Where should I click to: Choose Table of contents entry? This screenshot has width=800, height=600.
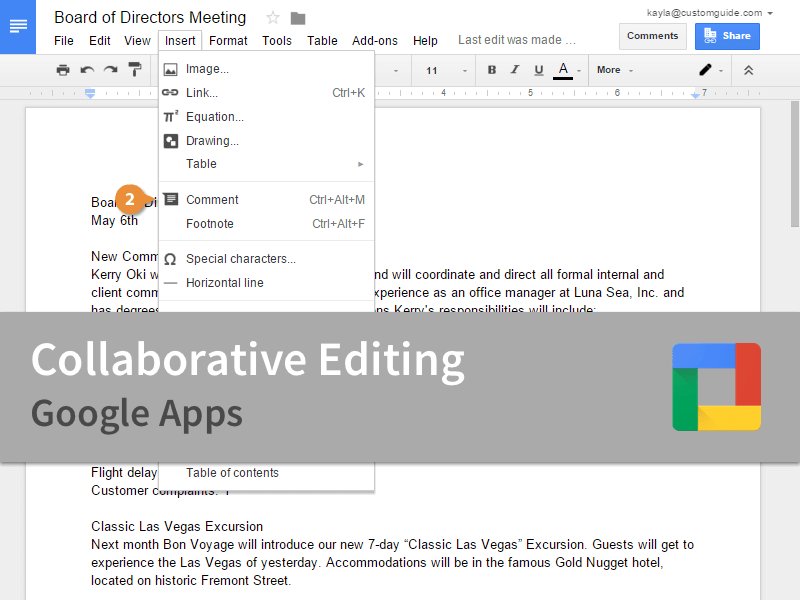click(266, 473)
